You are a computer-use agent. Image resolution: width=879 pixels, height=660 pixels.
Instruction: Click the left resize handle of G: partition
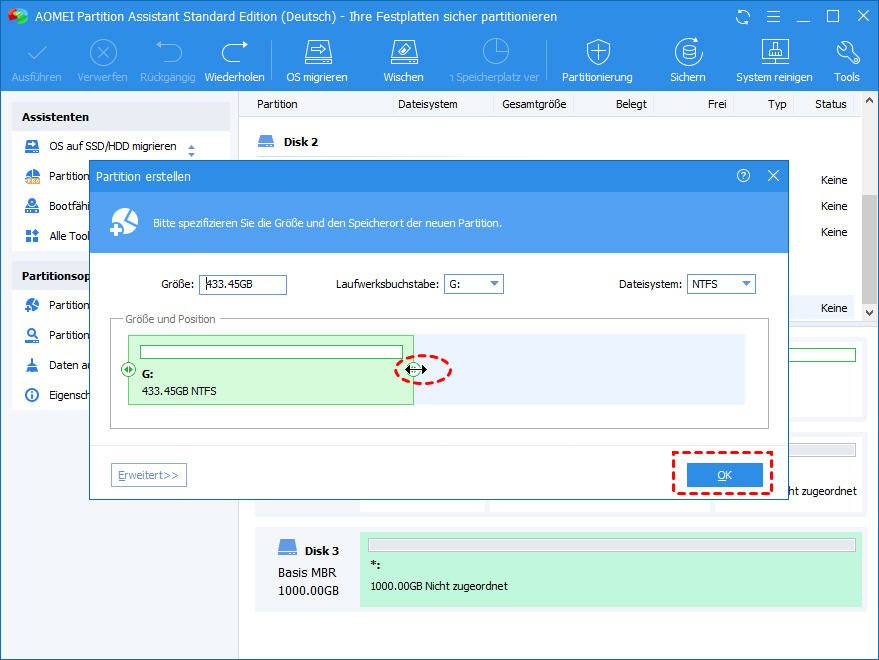pyautogui.click(x=128, y=370)
